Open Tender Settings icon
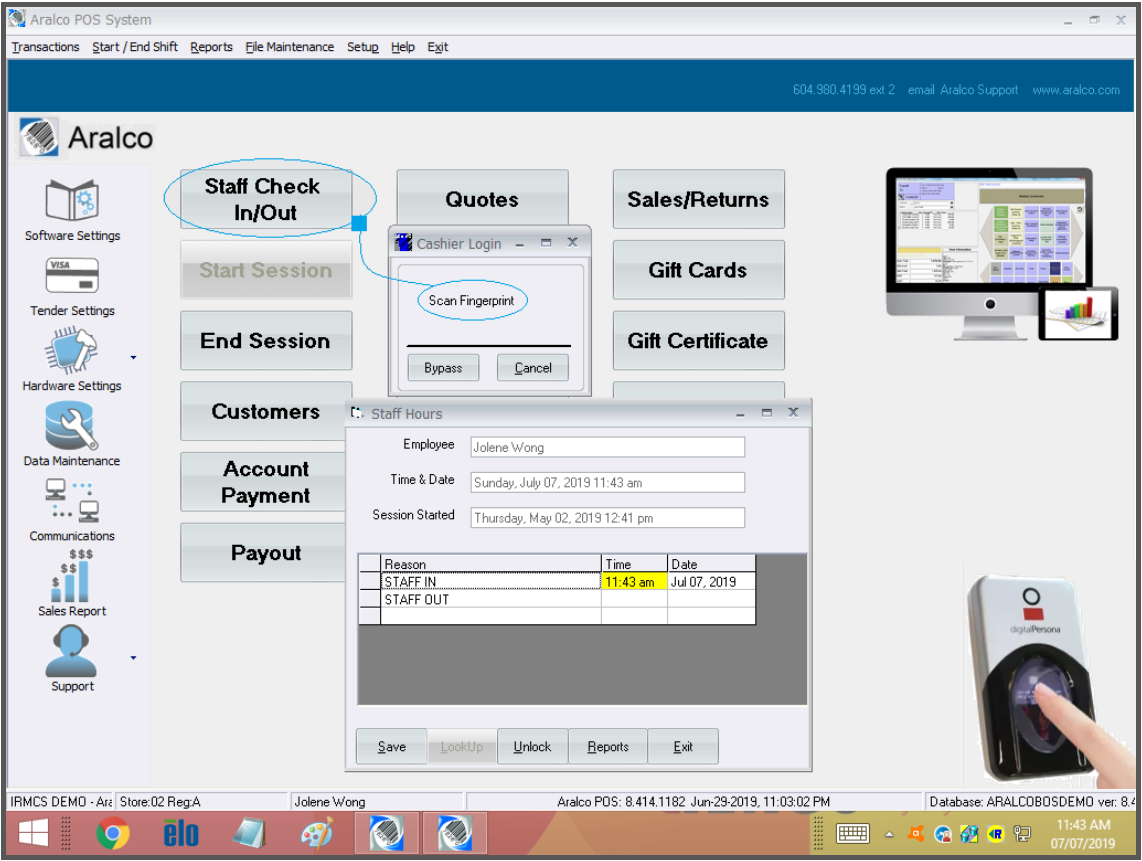The image size is (1142, 861). pyautogui.click(x=71, y=275)
